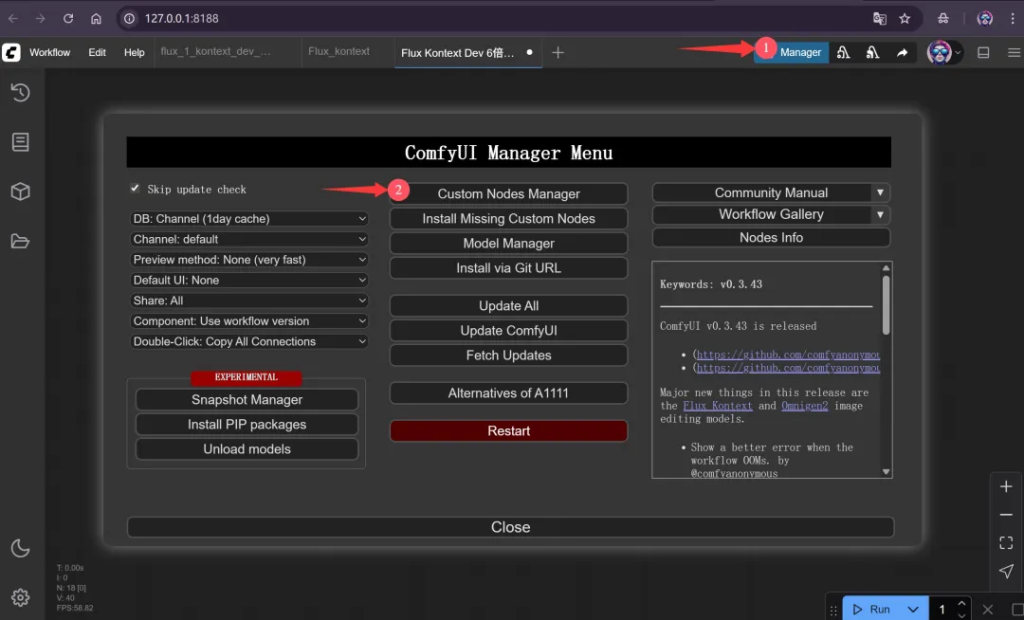The image size is (1024, 620).
Task: Click Fetch Updates
Action: [509, 355]
